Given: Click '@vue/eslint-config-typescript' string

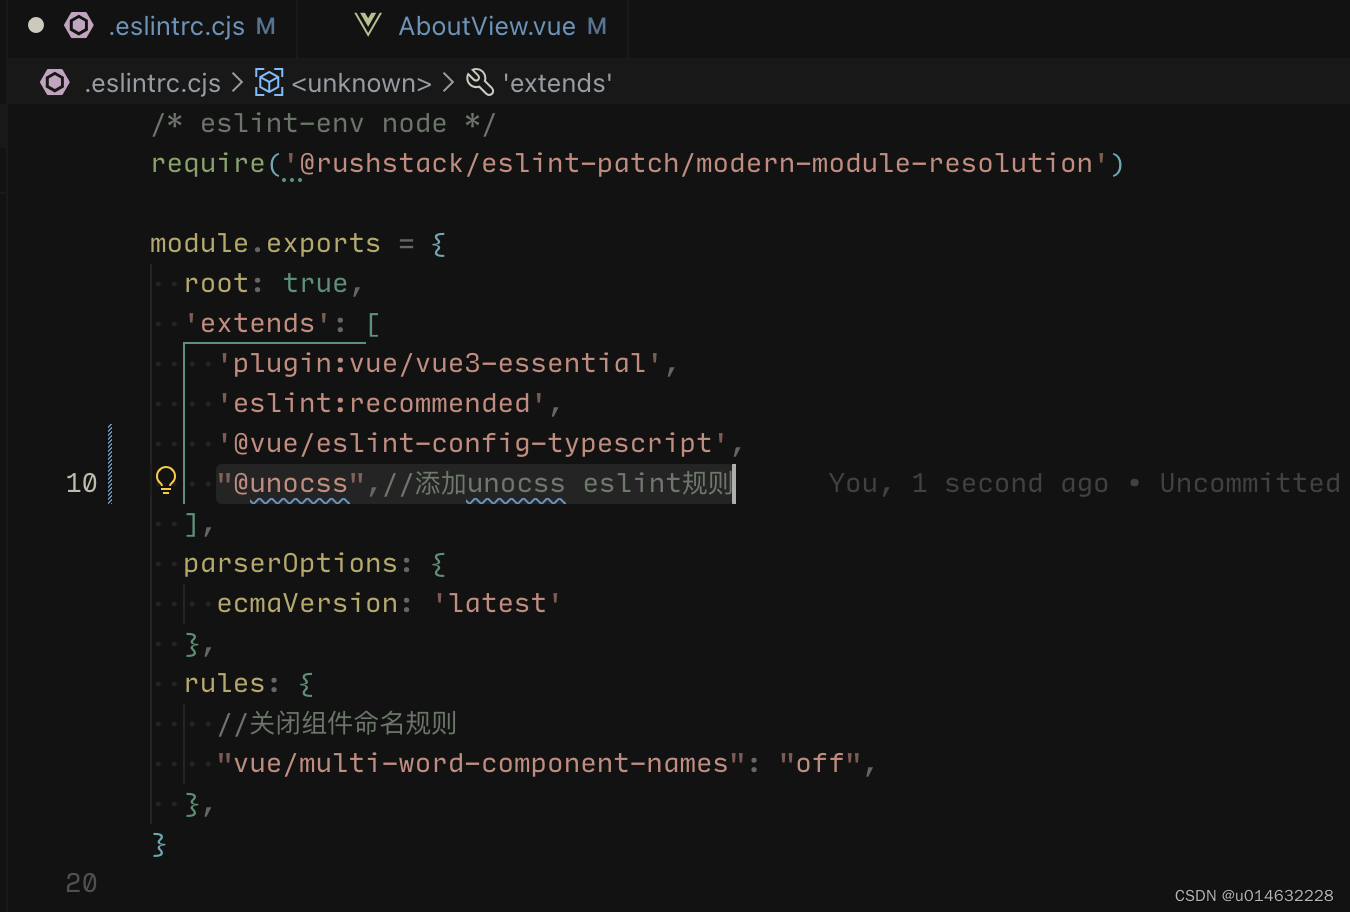Looking at the screenshot, I should pos(473,443).
